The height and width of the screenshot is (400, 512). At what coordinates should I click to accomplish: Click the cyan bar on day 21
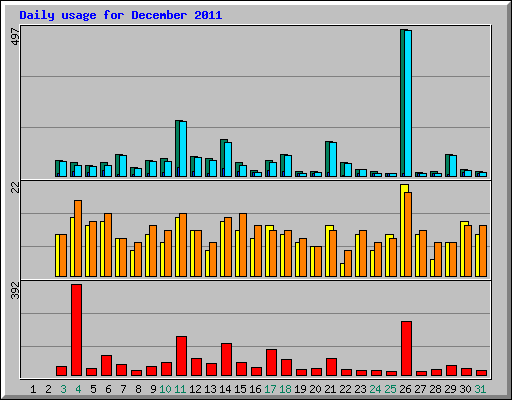(x=333, y=159)
